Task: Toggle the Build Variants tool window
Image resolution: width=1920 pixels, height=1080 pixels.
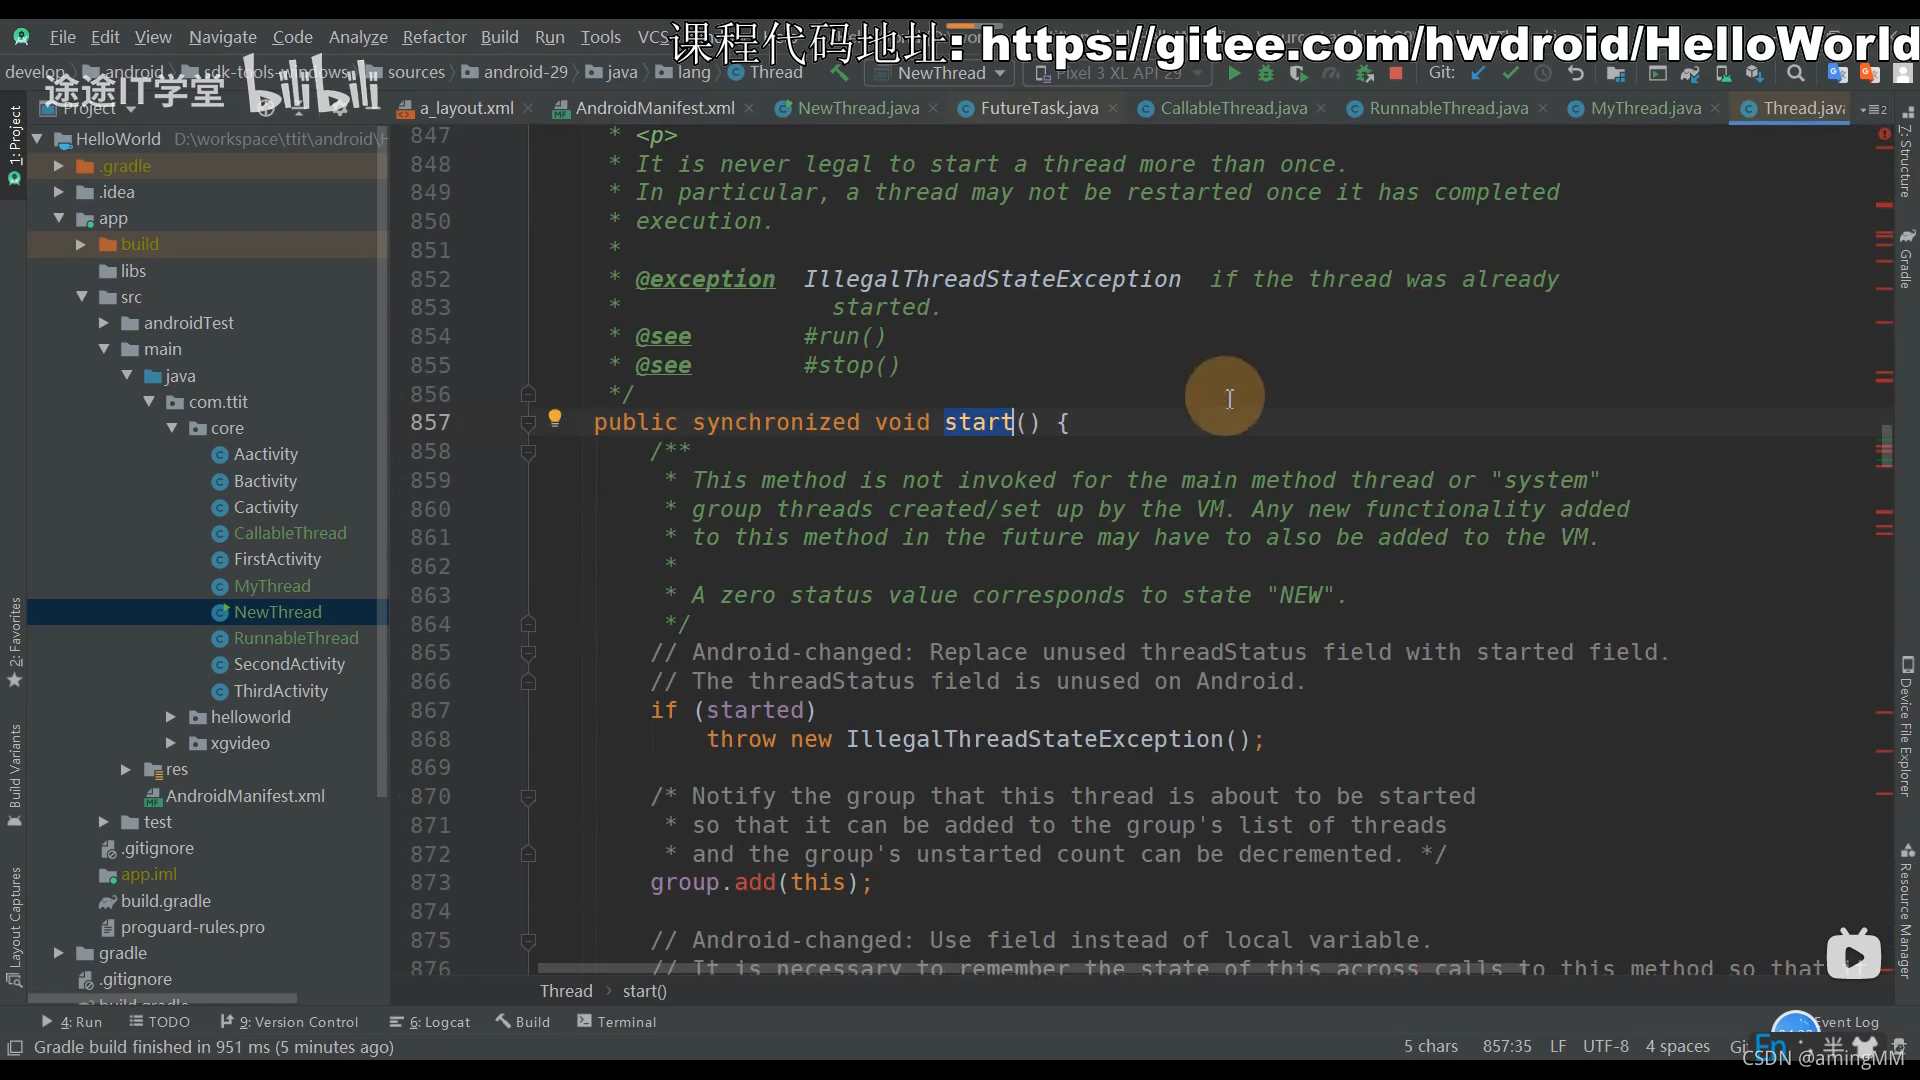Action: (14, 775)
